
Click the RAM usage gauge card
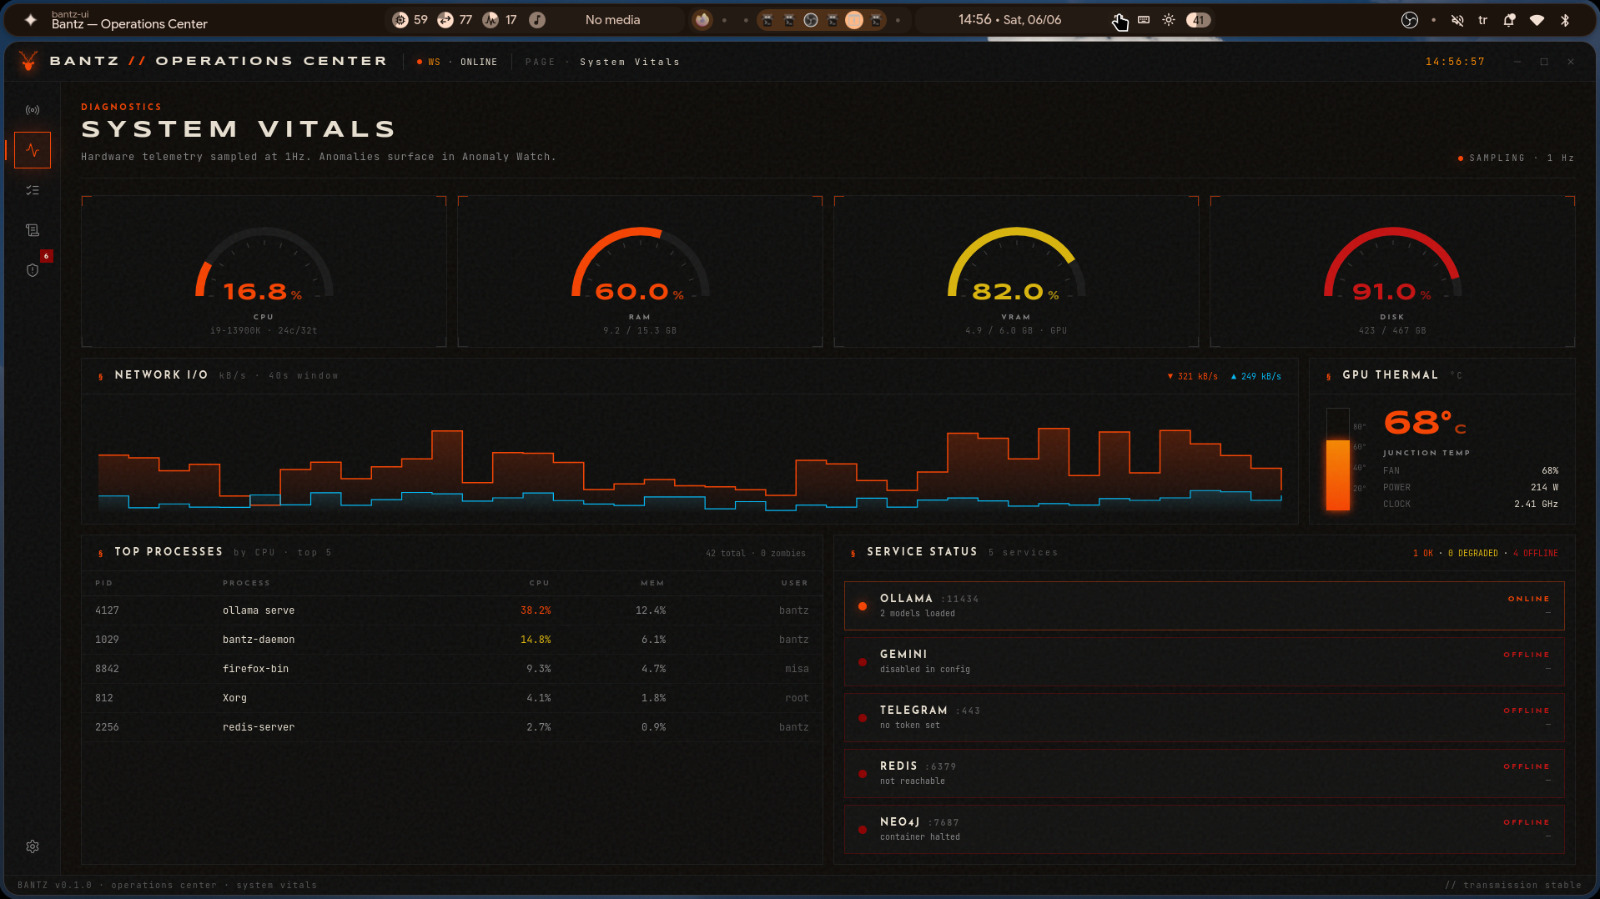[640, 272]
